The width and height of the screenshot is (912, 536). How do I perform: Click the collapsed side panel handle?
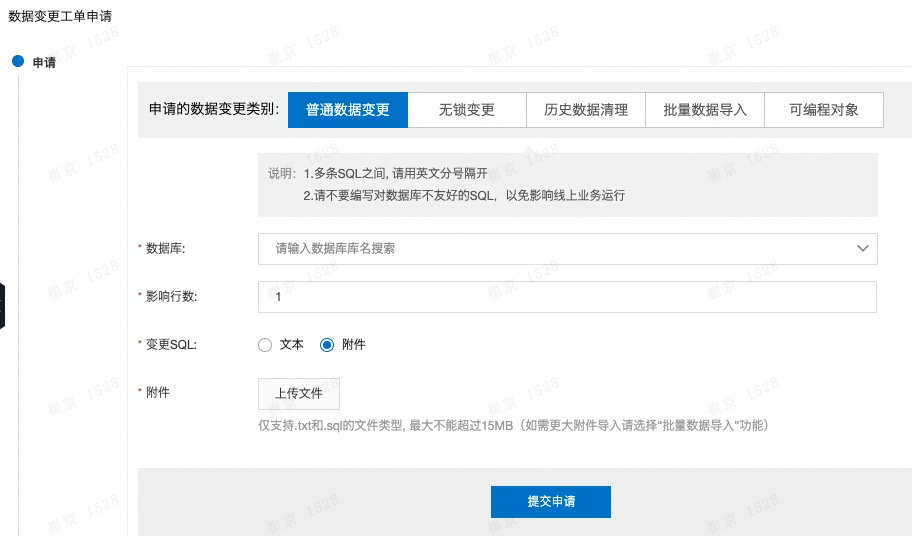point(2,306)
